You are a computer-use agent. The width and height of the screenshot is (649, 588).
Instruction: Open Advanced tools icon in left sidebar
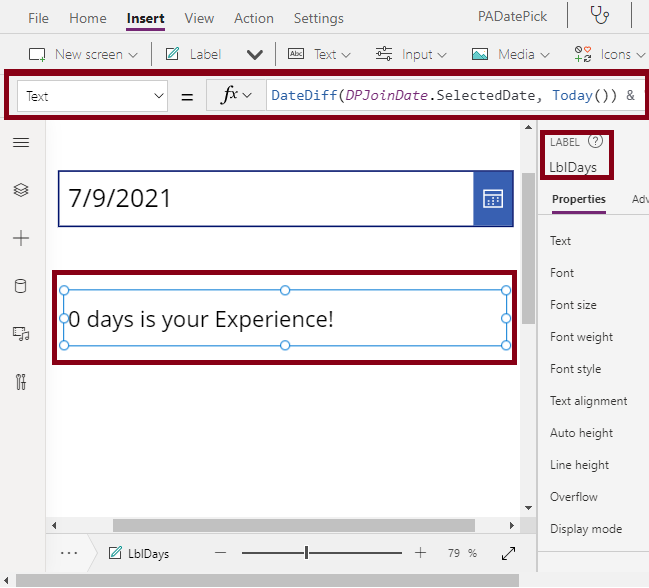[x=21, y=382]
